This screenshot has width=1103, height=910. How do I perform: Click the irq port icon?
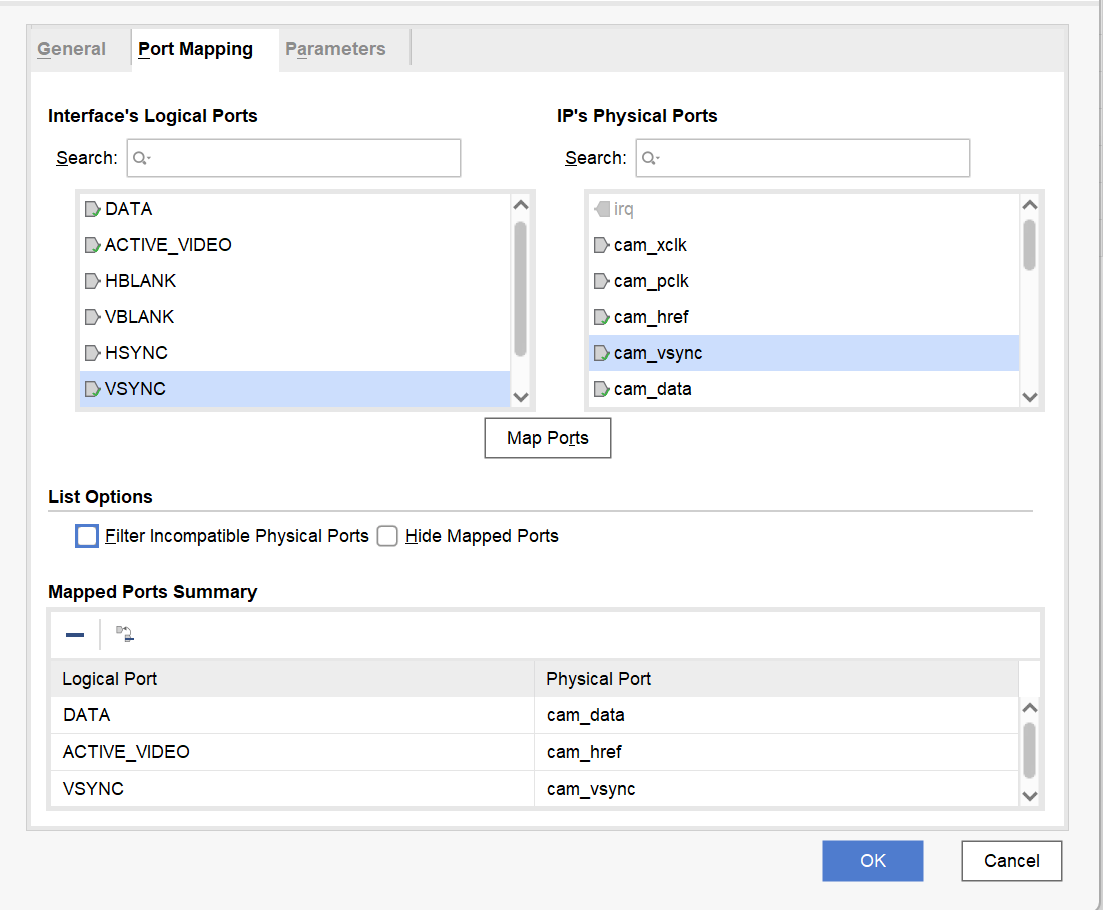(x=601, y=209)
